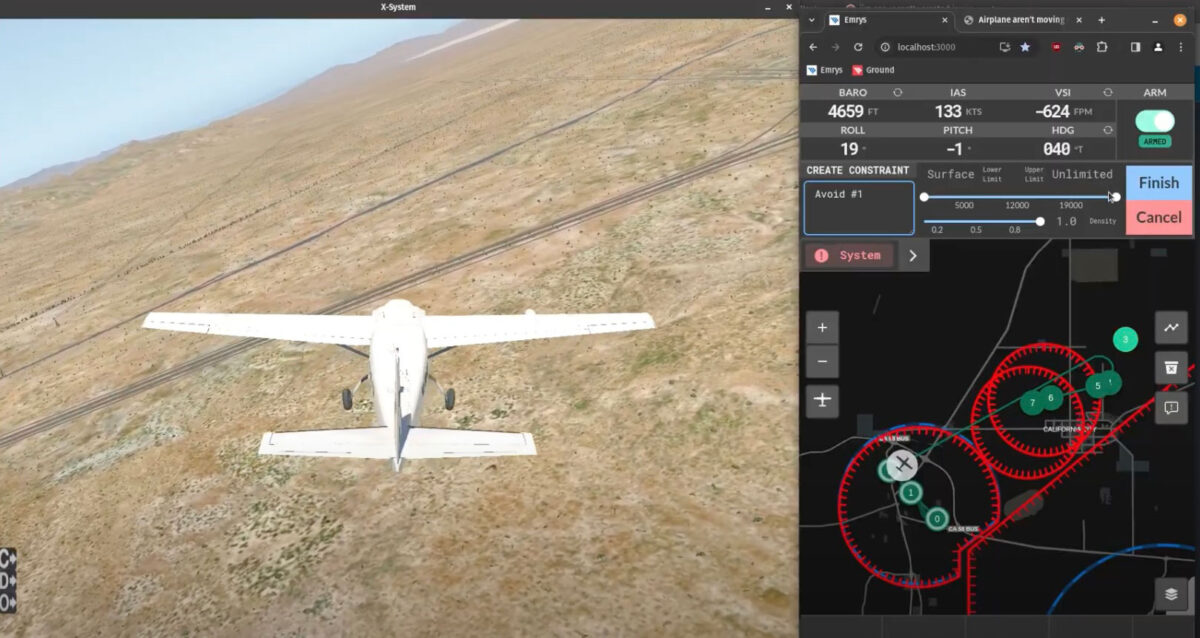Click the HDG refresh icon
Image resolution: width=1200 pixels, height=638 pixels.
click(x=1108, y=130)
